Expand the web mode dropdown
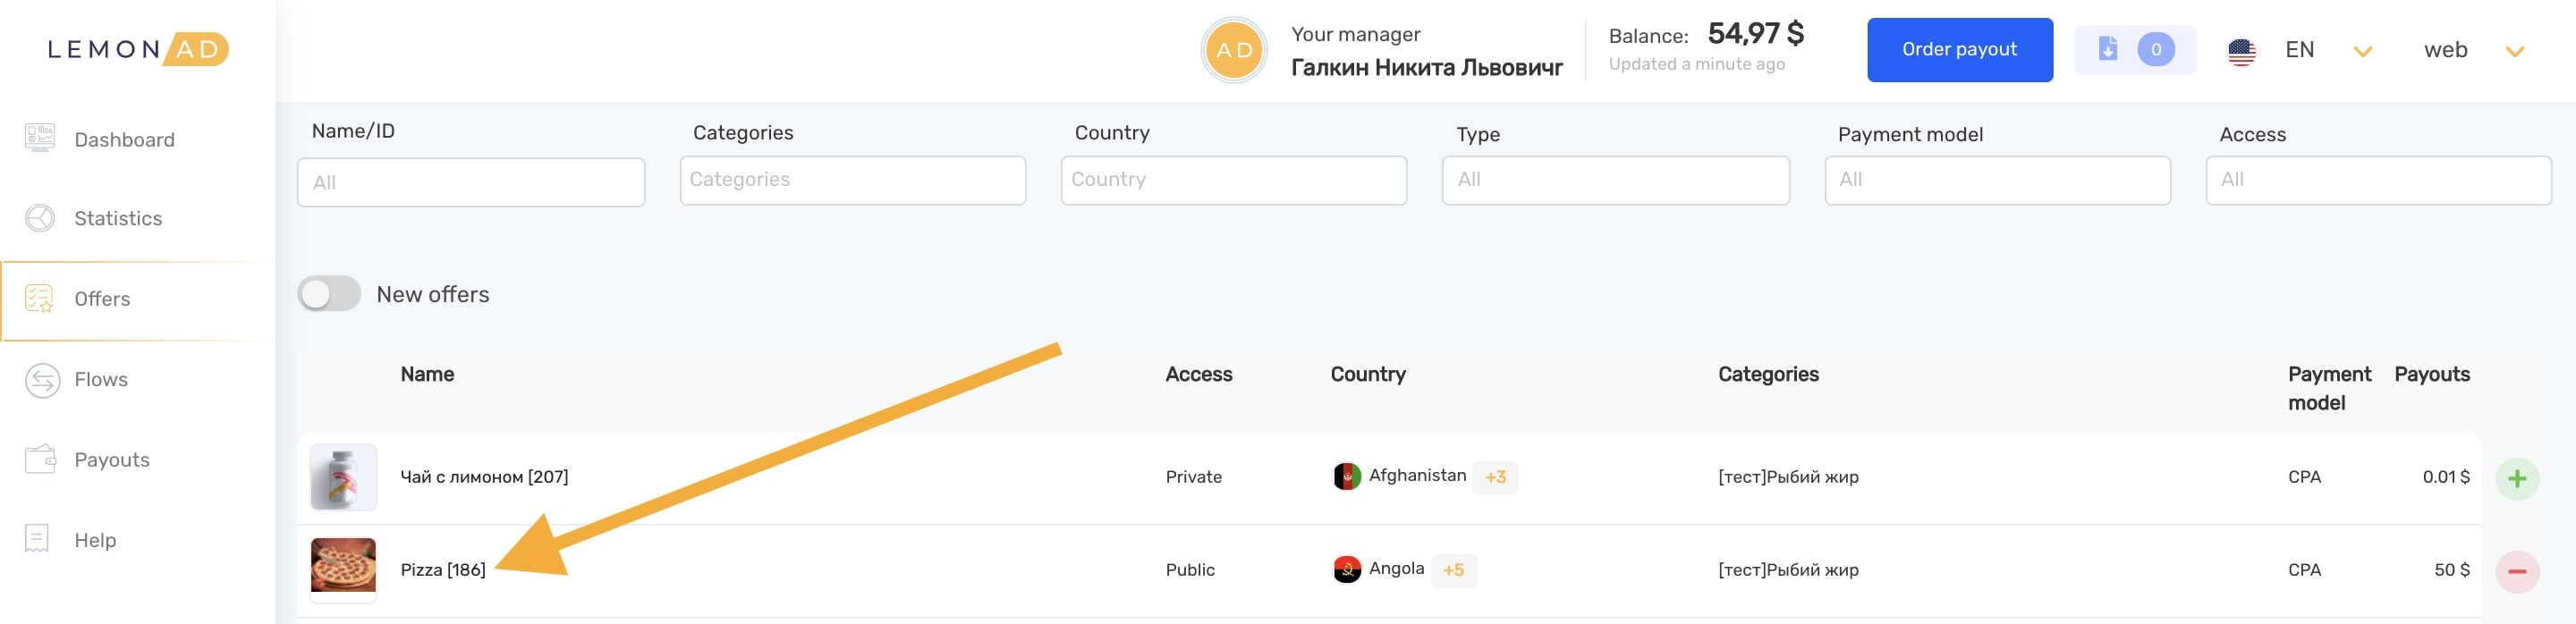Viewport: 2576px width, 624px height. (x=2514, y=51)
